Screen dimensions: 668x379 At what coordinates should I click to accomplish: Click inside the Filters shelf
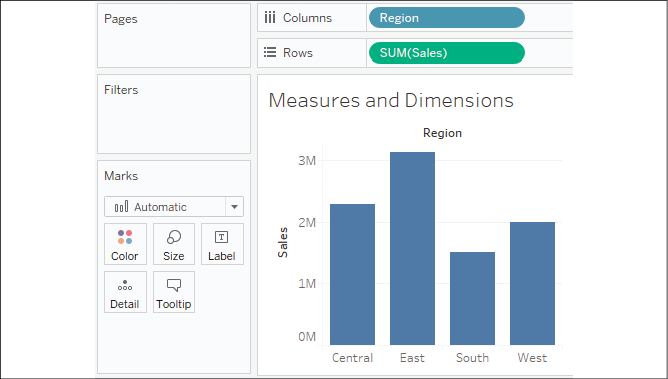174,114
